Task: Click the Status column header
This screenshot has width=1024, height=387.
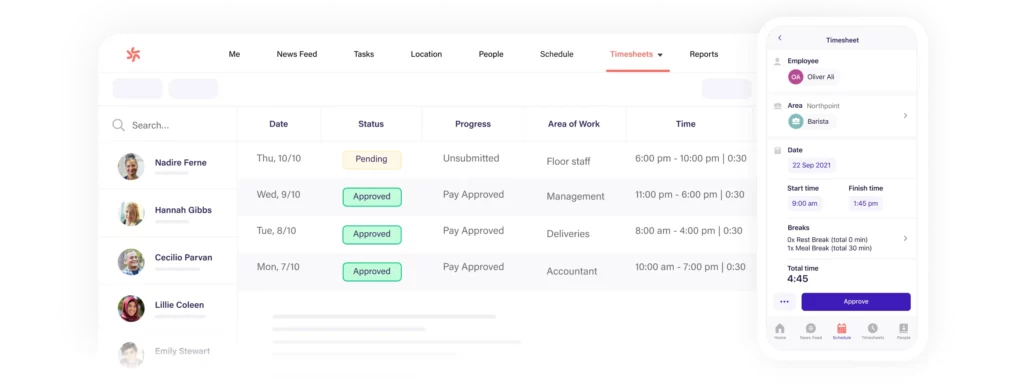Action: coord(371,124)
